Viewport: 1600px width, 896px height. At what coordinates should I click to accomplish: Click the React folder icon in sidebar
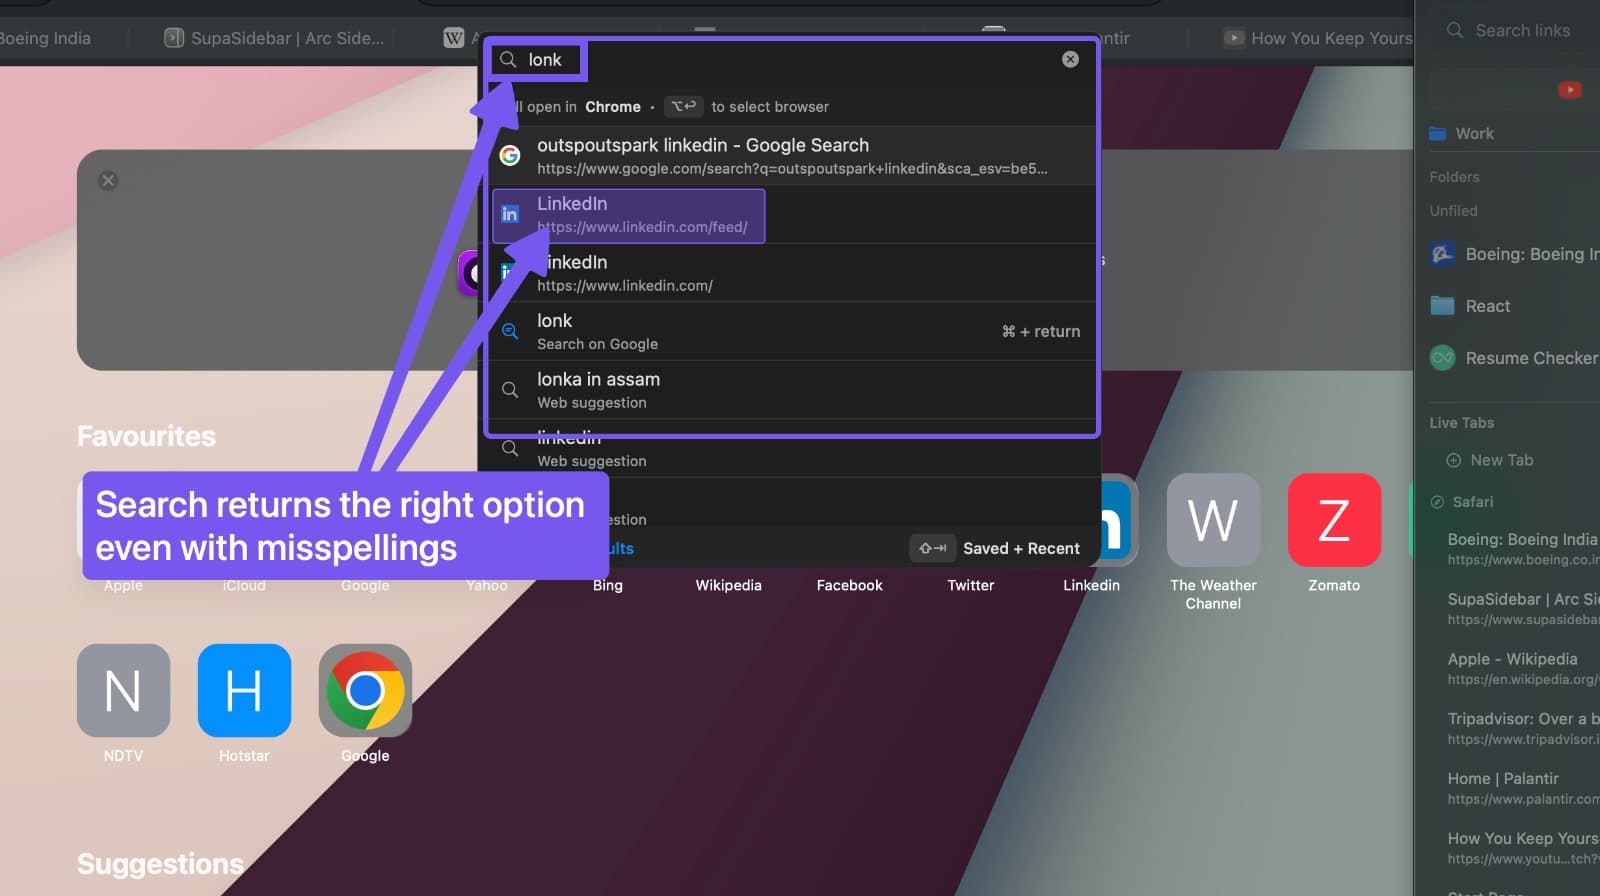1442,306
